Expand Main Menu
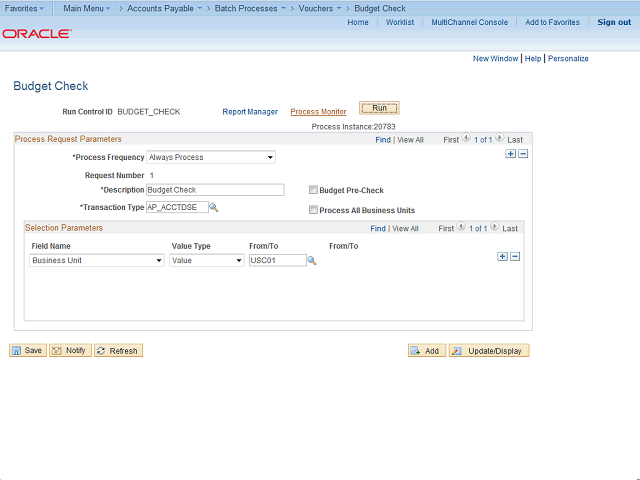Viewport: 640px width, 480px height. [87, 8]
